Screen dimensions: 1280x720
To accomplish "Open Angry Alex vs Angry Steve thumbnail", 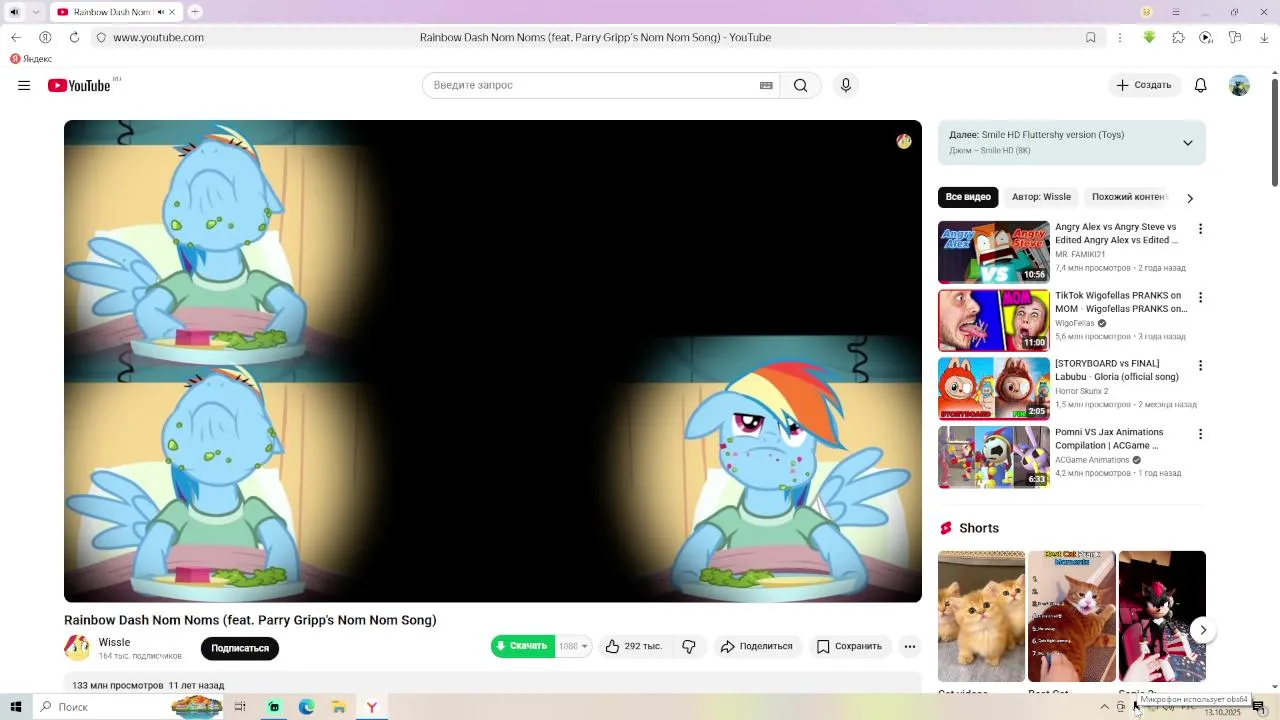I will pyautogui.click(x=994, y=252).
